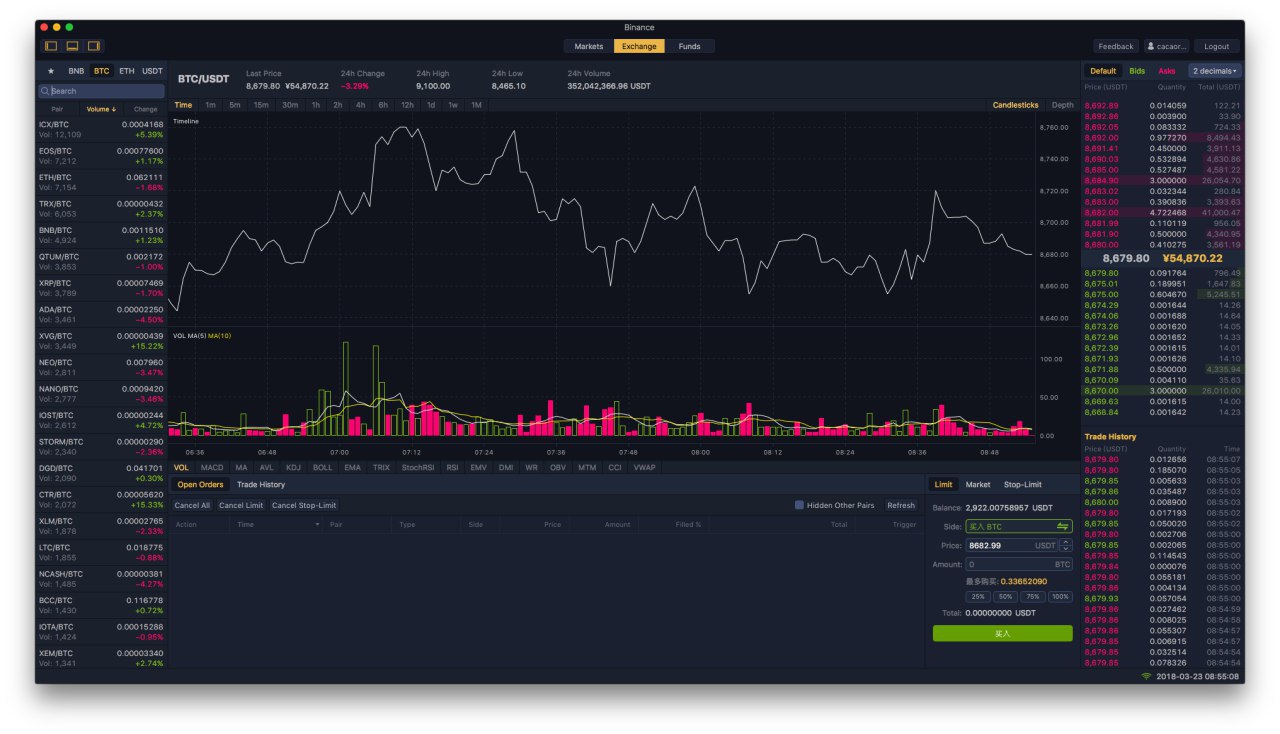
Task: Select the Time chart interval
Action: (183, 105)
